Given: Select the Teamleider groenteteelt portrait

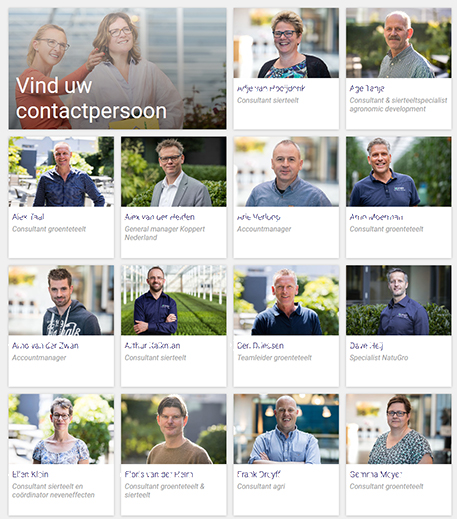Looking at the screenshot, I should [x=286, y=300].
